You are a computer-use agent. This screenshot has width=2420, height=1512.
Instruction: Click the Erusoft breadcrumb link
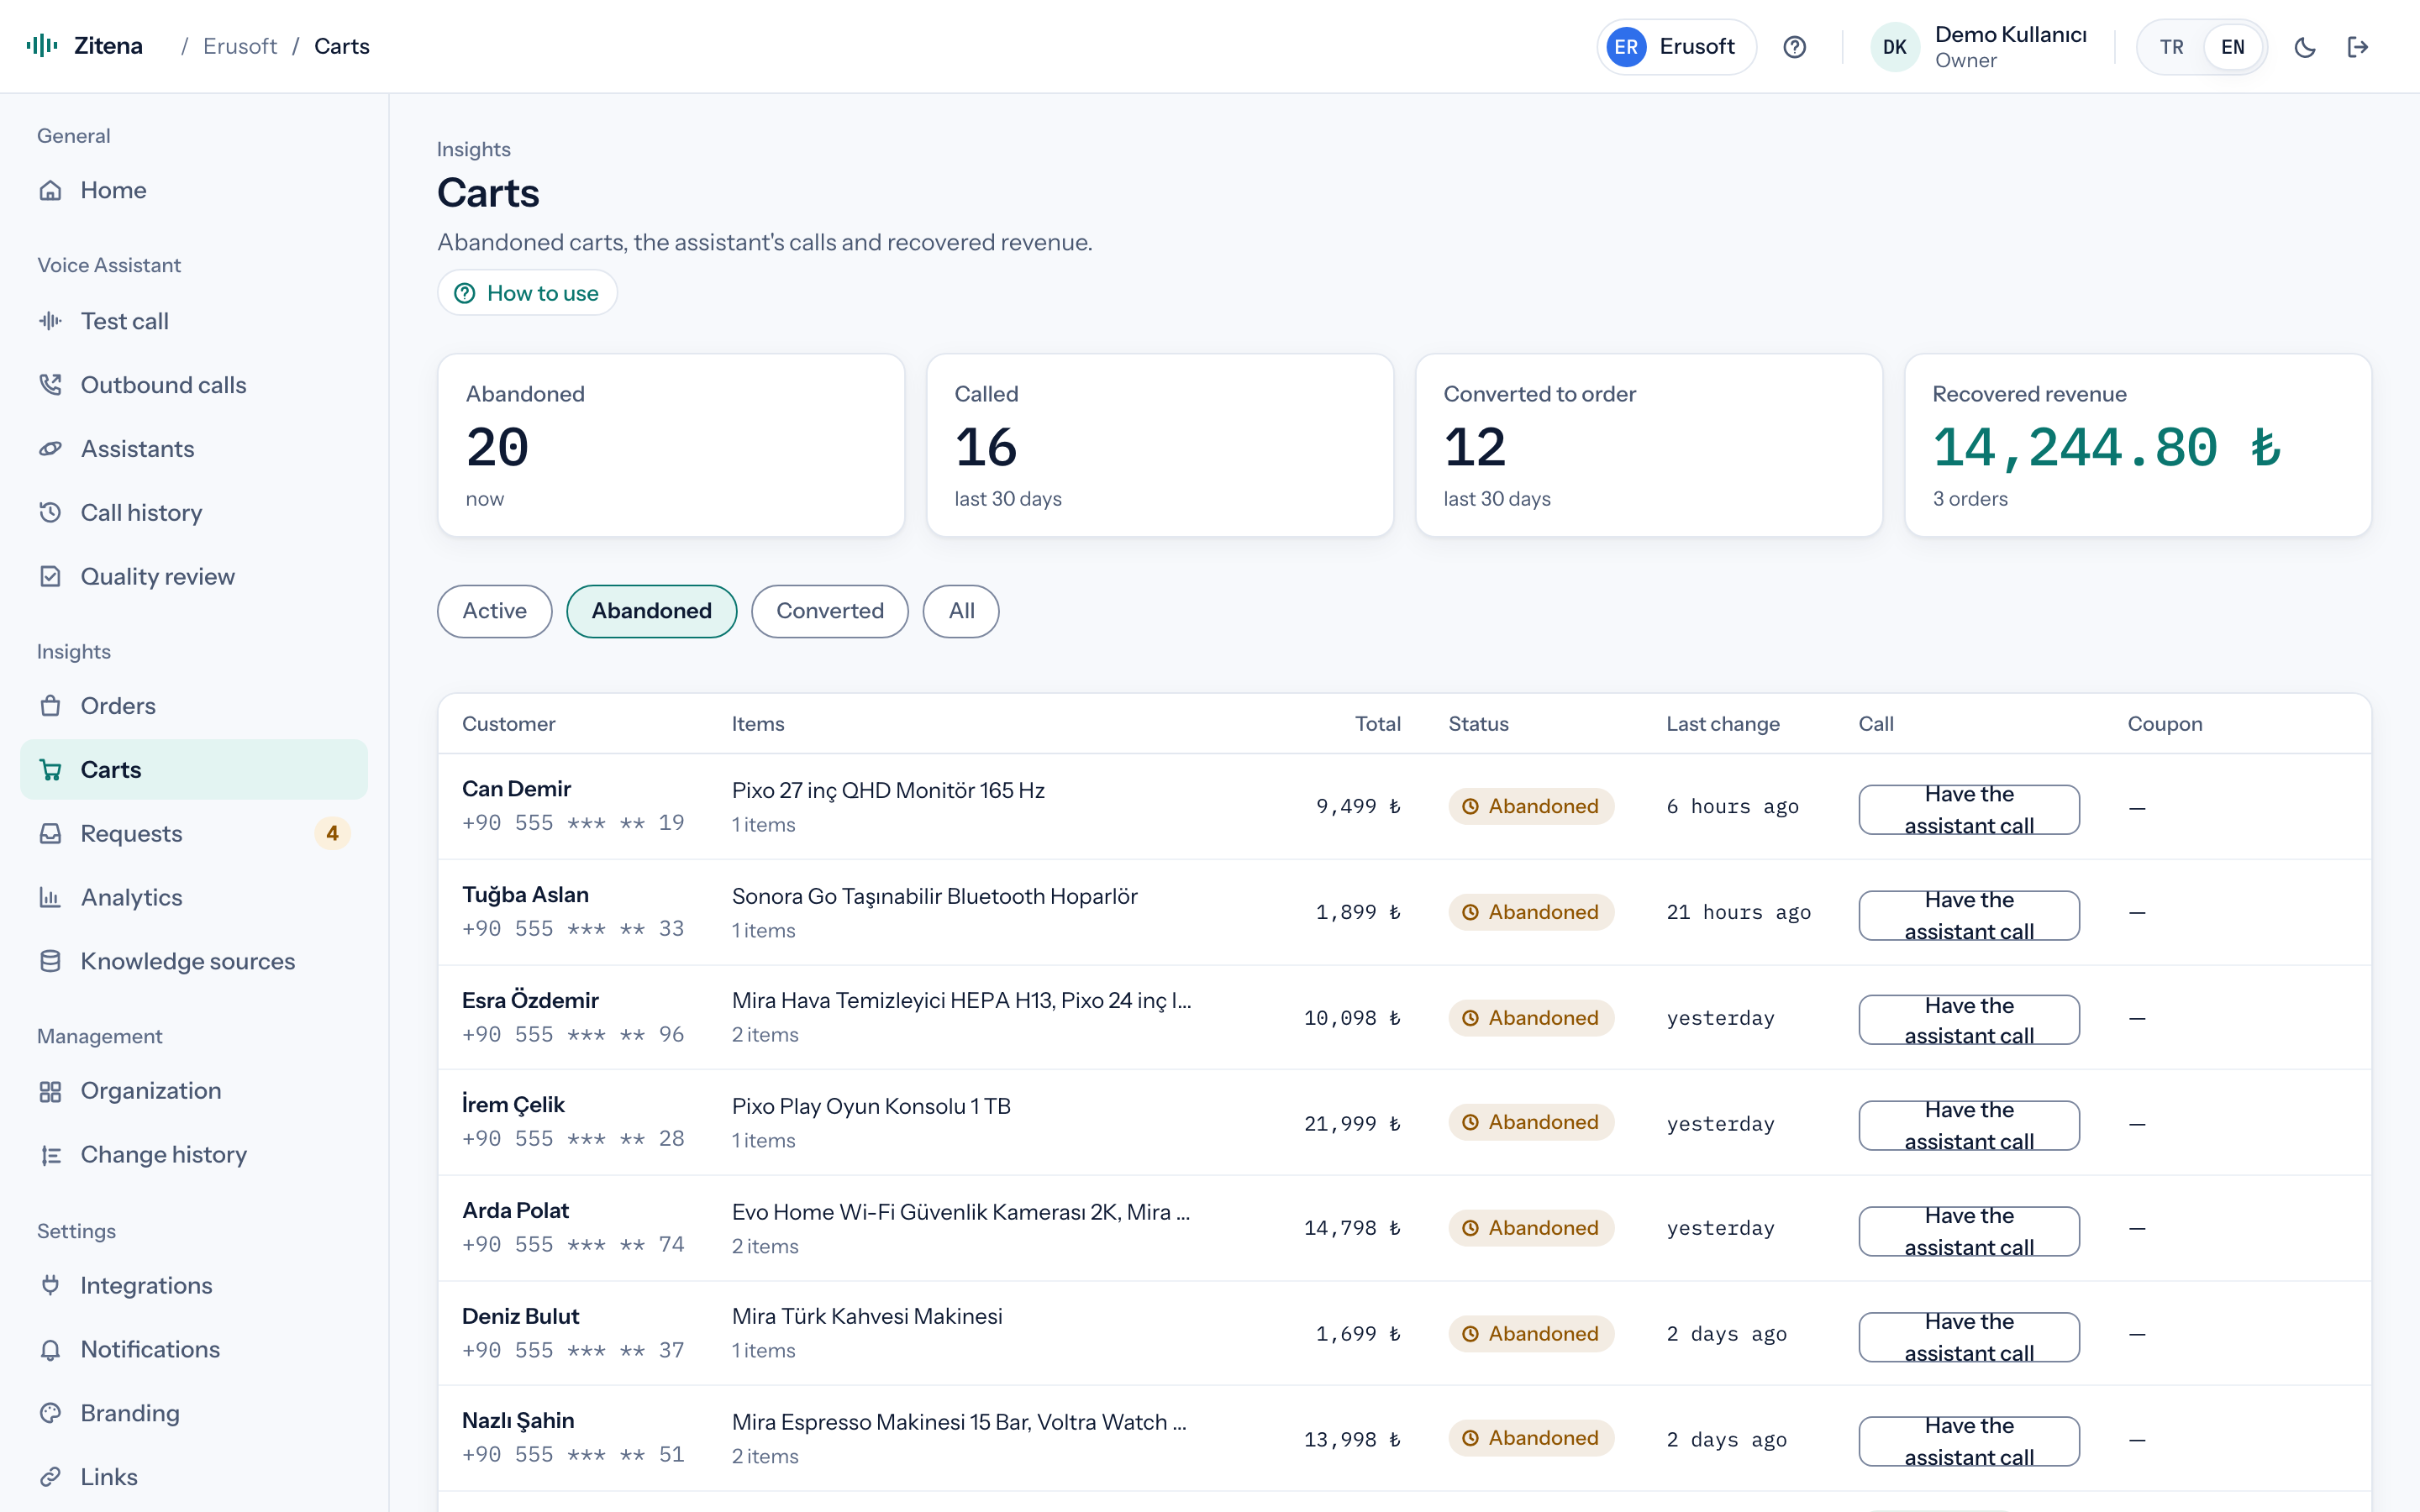click(240, 46)
